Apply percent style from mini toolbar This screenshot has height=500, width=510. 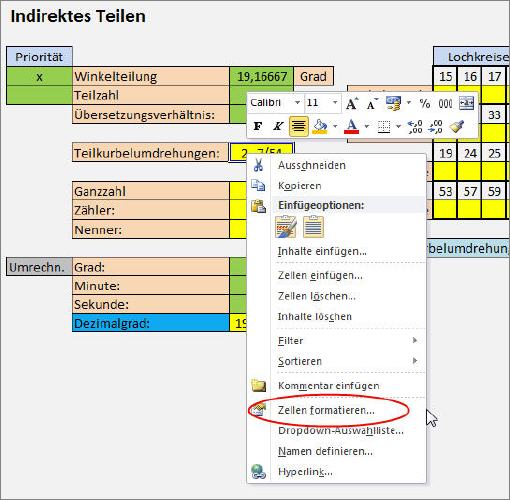tap(425, 103)
